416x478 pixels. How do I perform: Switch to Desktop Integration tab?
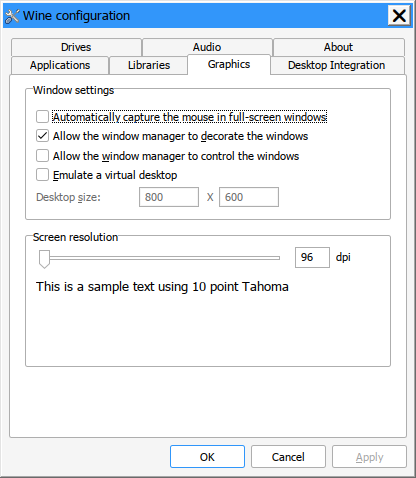(x=337, y=65)
